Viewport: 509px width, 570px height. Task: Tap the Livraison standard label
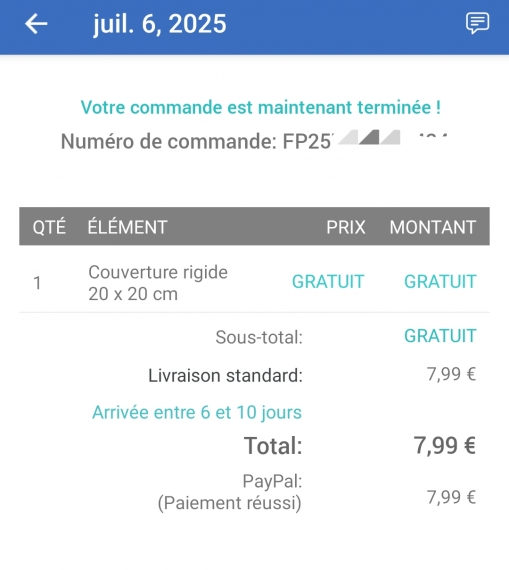[x=225, y=376]
